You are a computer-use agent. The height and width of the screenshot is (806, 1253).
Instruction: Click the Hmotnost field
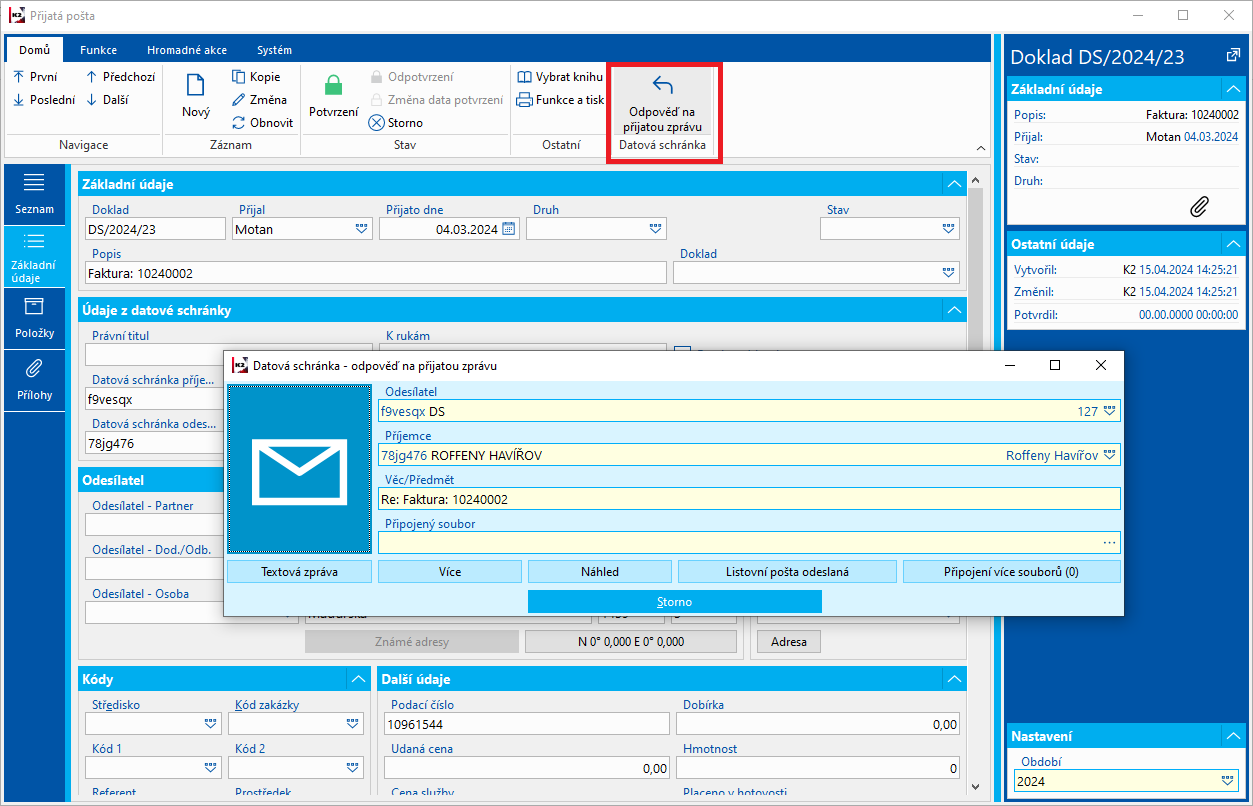tap(818, 768)
